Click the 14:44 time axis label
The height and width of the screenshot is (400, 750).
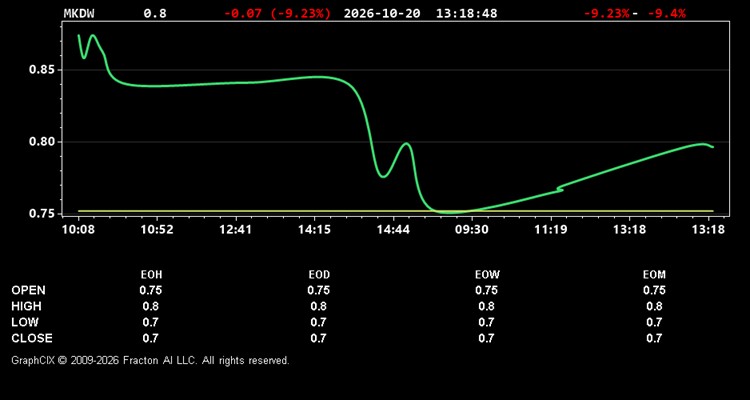point(393,230)
